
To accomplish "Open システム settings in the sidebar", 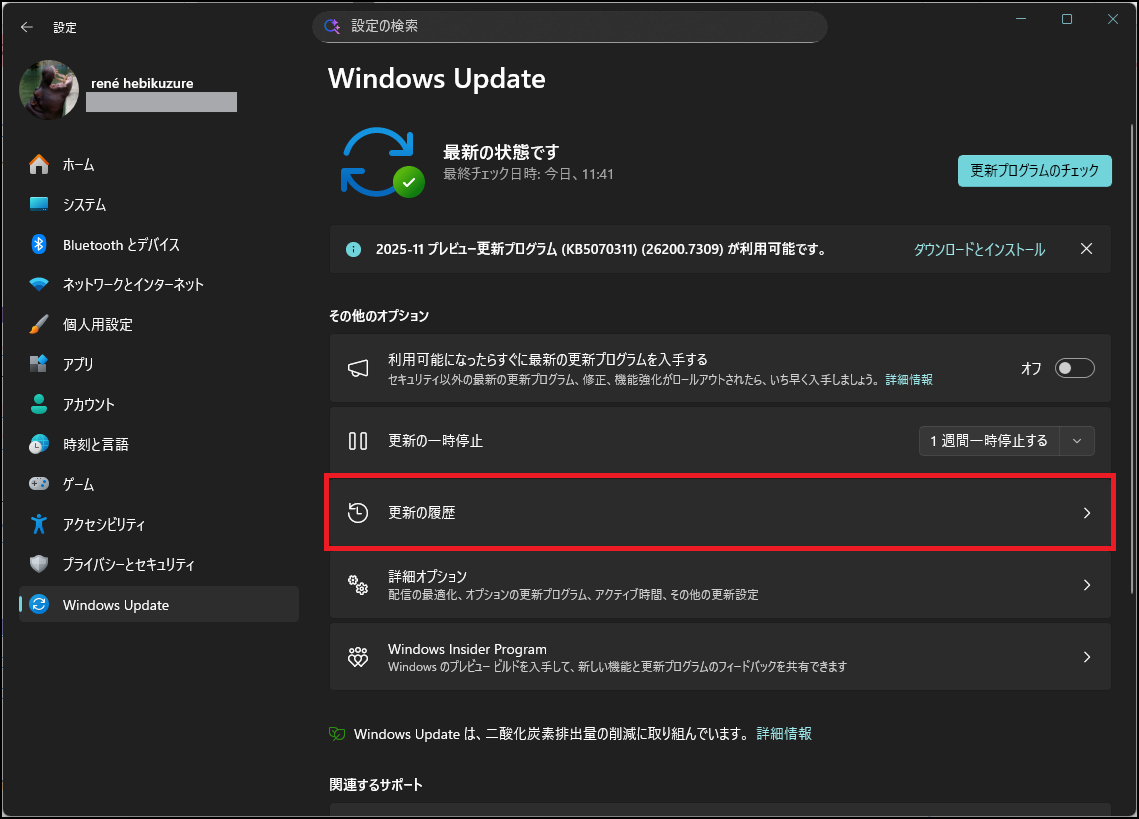I will [x=158, y=205].
